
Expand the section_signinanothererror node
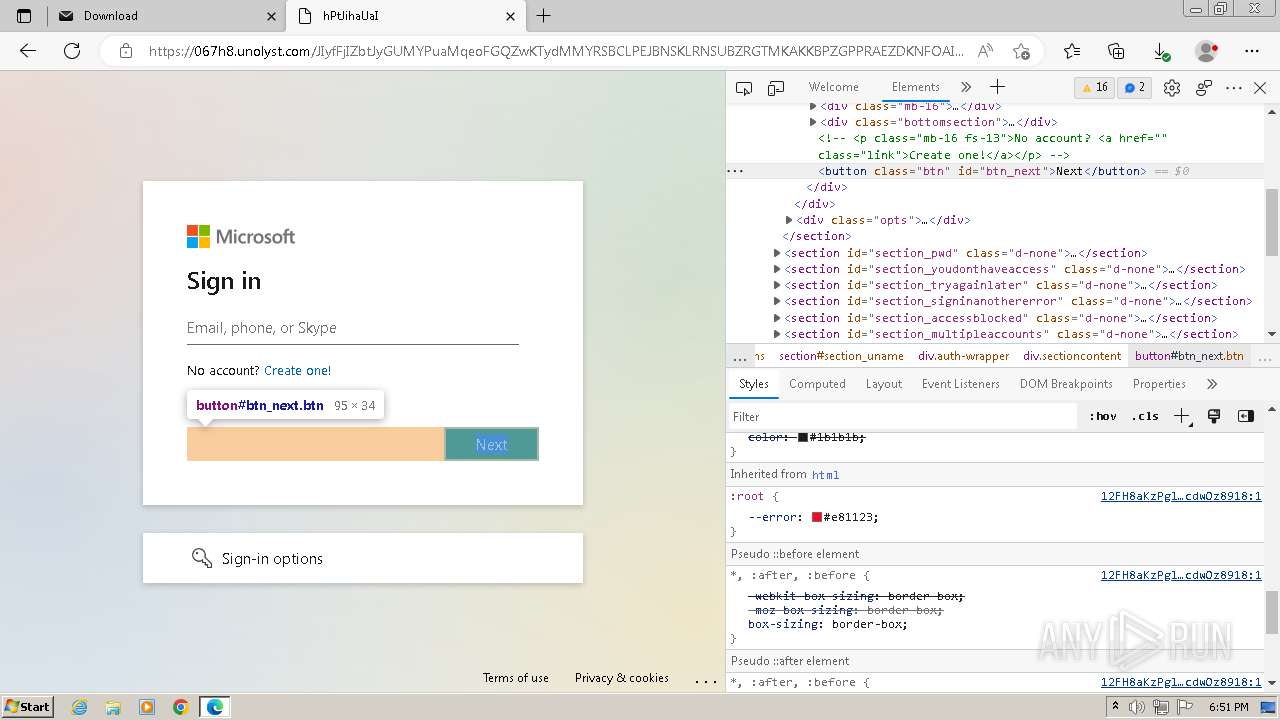(x=777, y=301)
